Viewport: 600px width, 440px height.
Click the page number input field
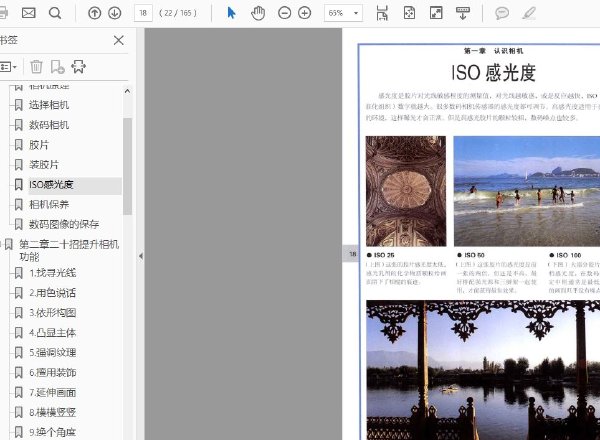(143, 13)
